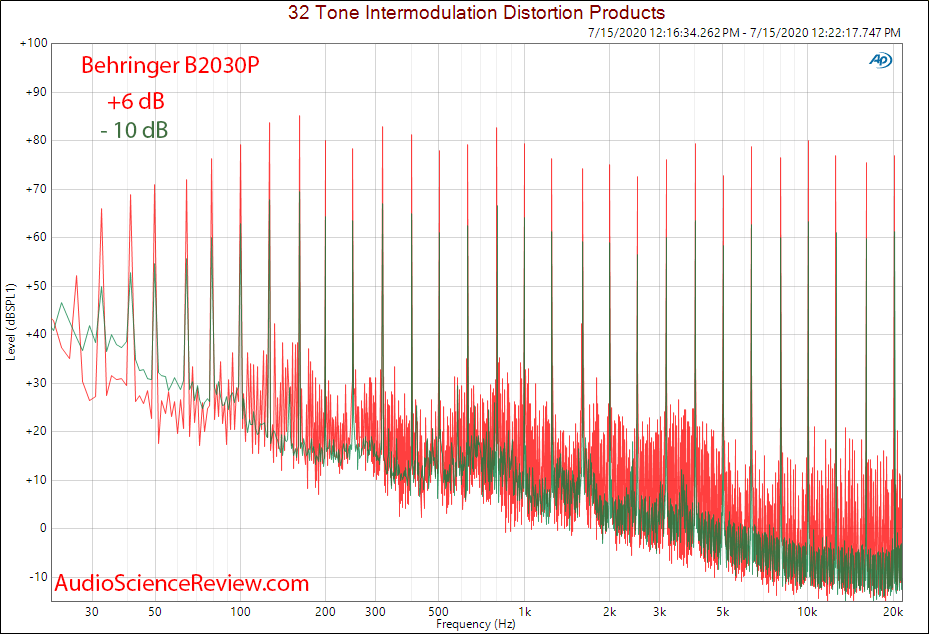
Task: Click the "-10" level axis tick label
Action: 38,577
